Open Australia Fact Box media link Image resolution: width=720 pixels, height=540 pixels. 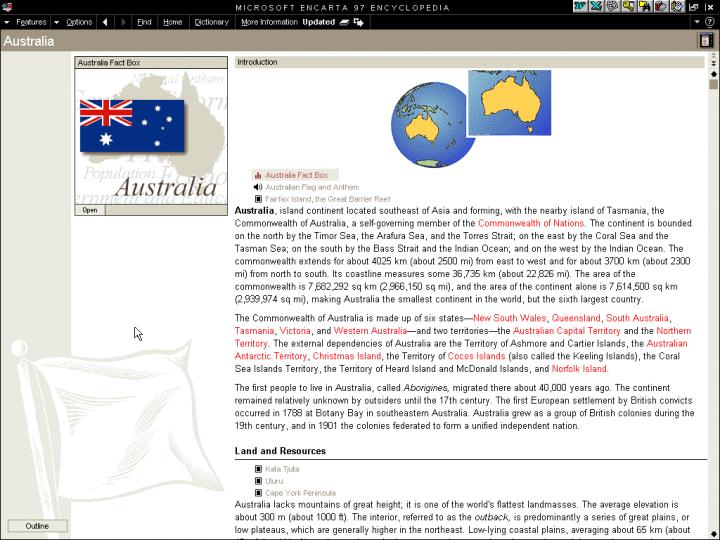click(296, 175)
